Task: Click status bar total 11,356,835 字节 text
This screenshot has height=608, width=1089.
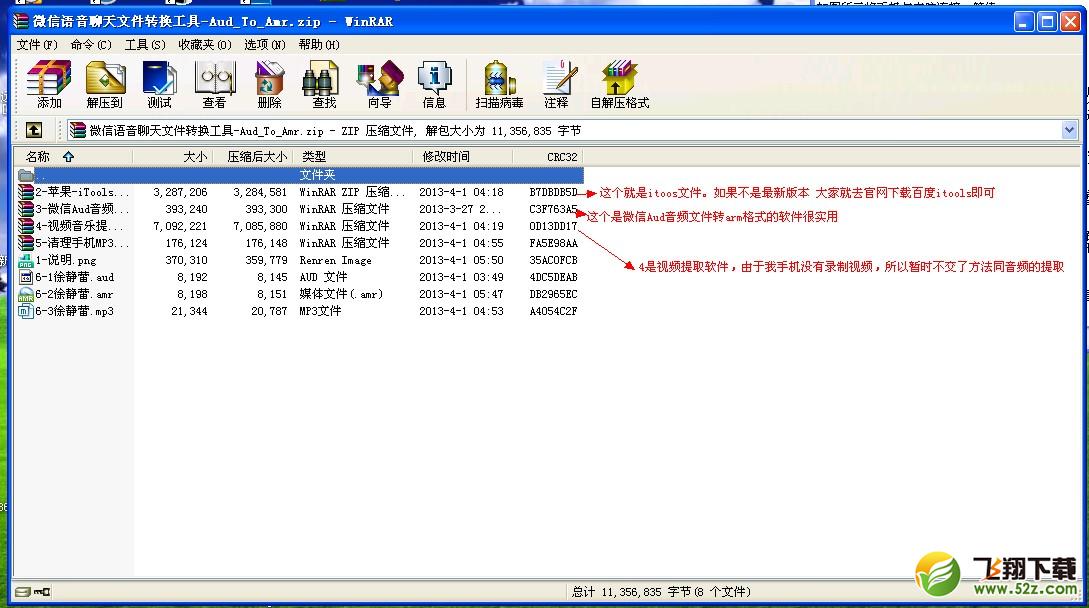Action: coord(660,591)
